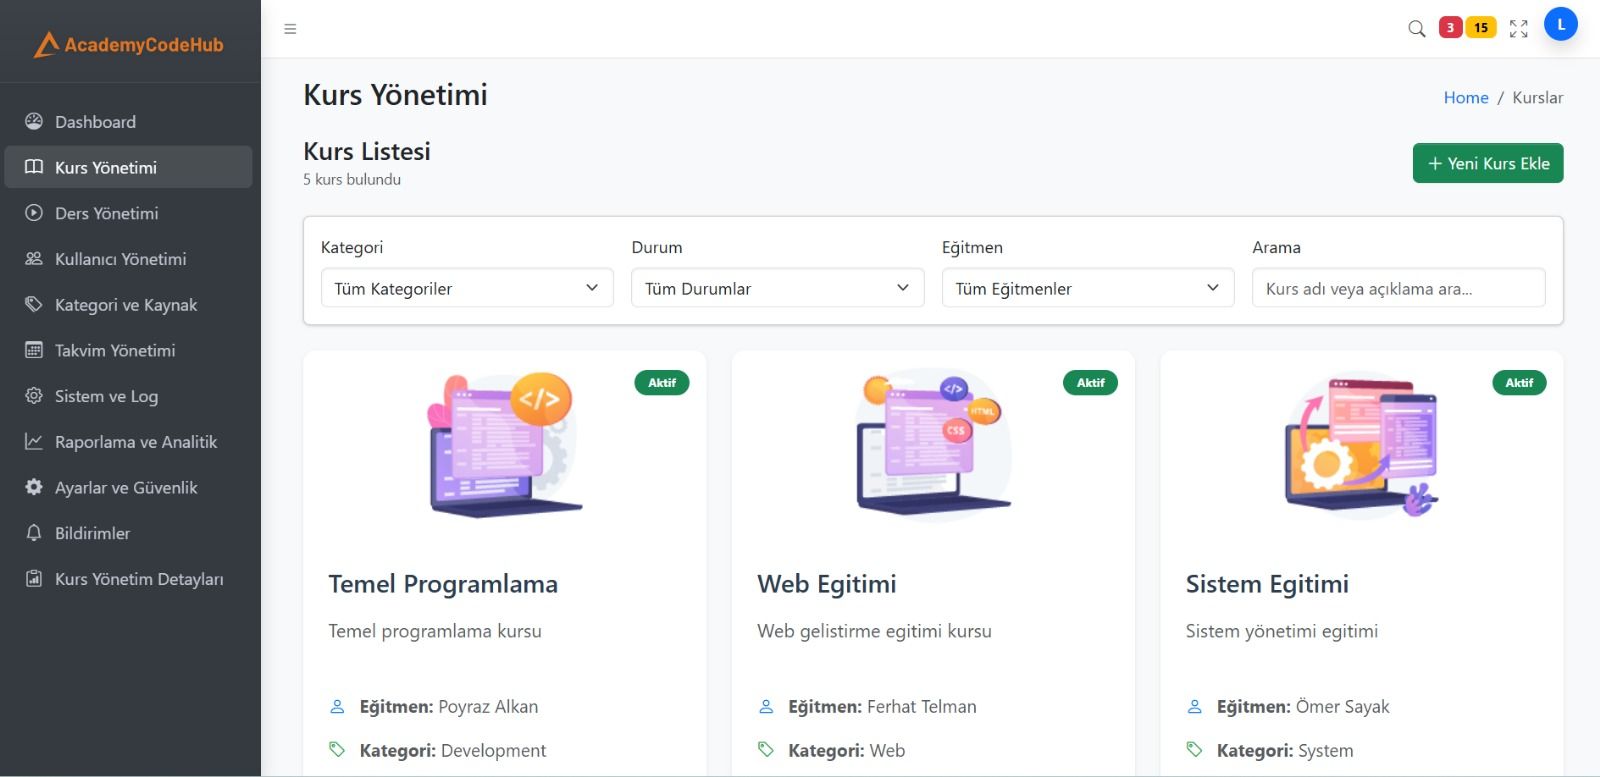Click the hamburger sidebar toggle icon

click(290, 29)
